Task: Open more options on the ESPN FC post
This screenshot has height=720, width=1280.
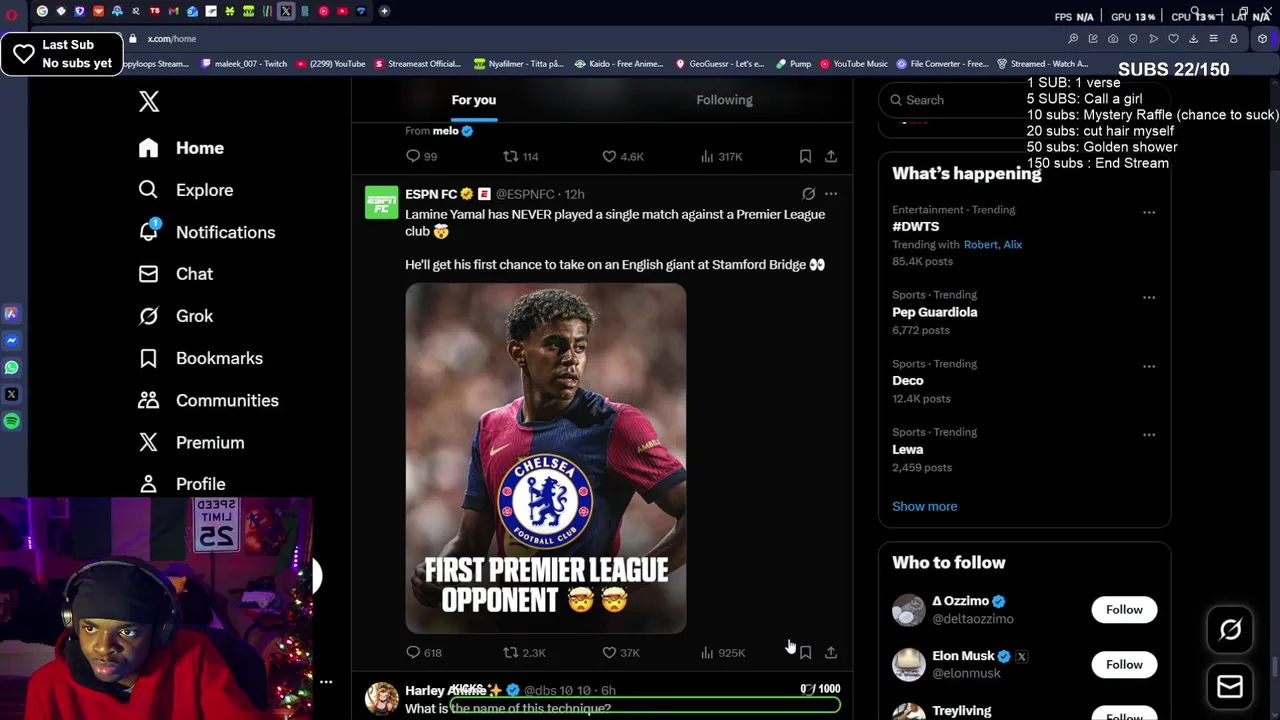Action: pos(831,194)
